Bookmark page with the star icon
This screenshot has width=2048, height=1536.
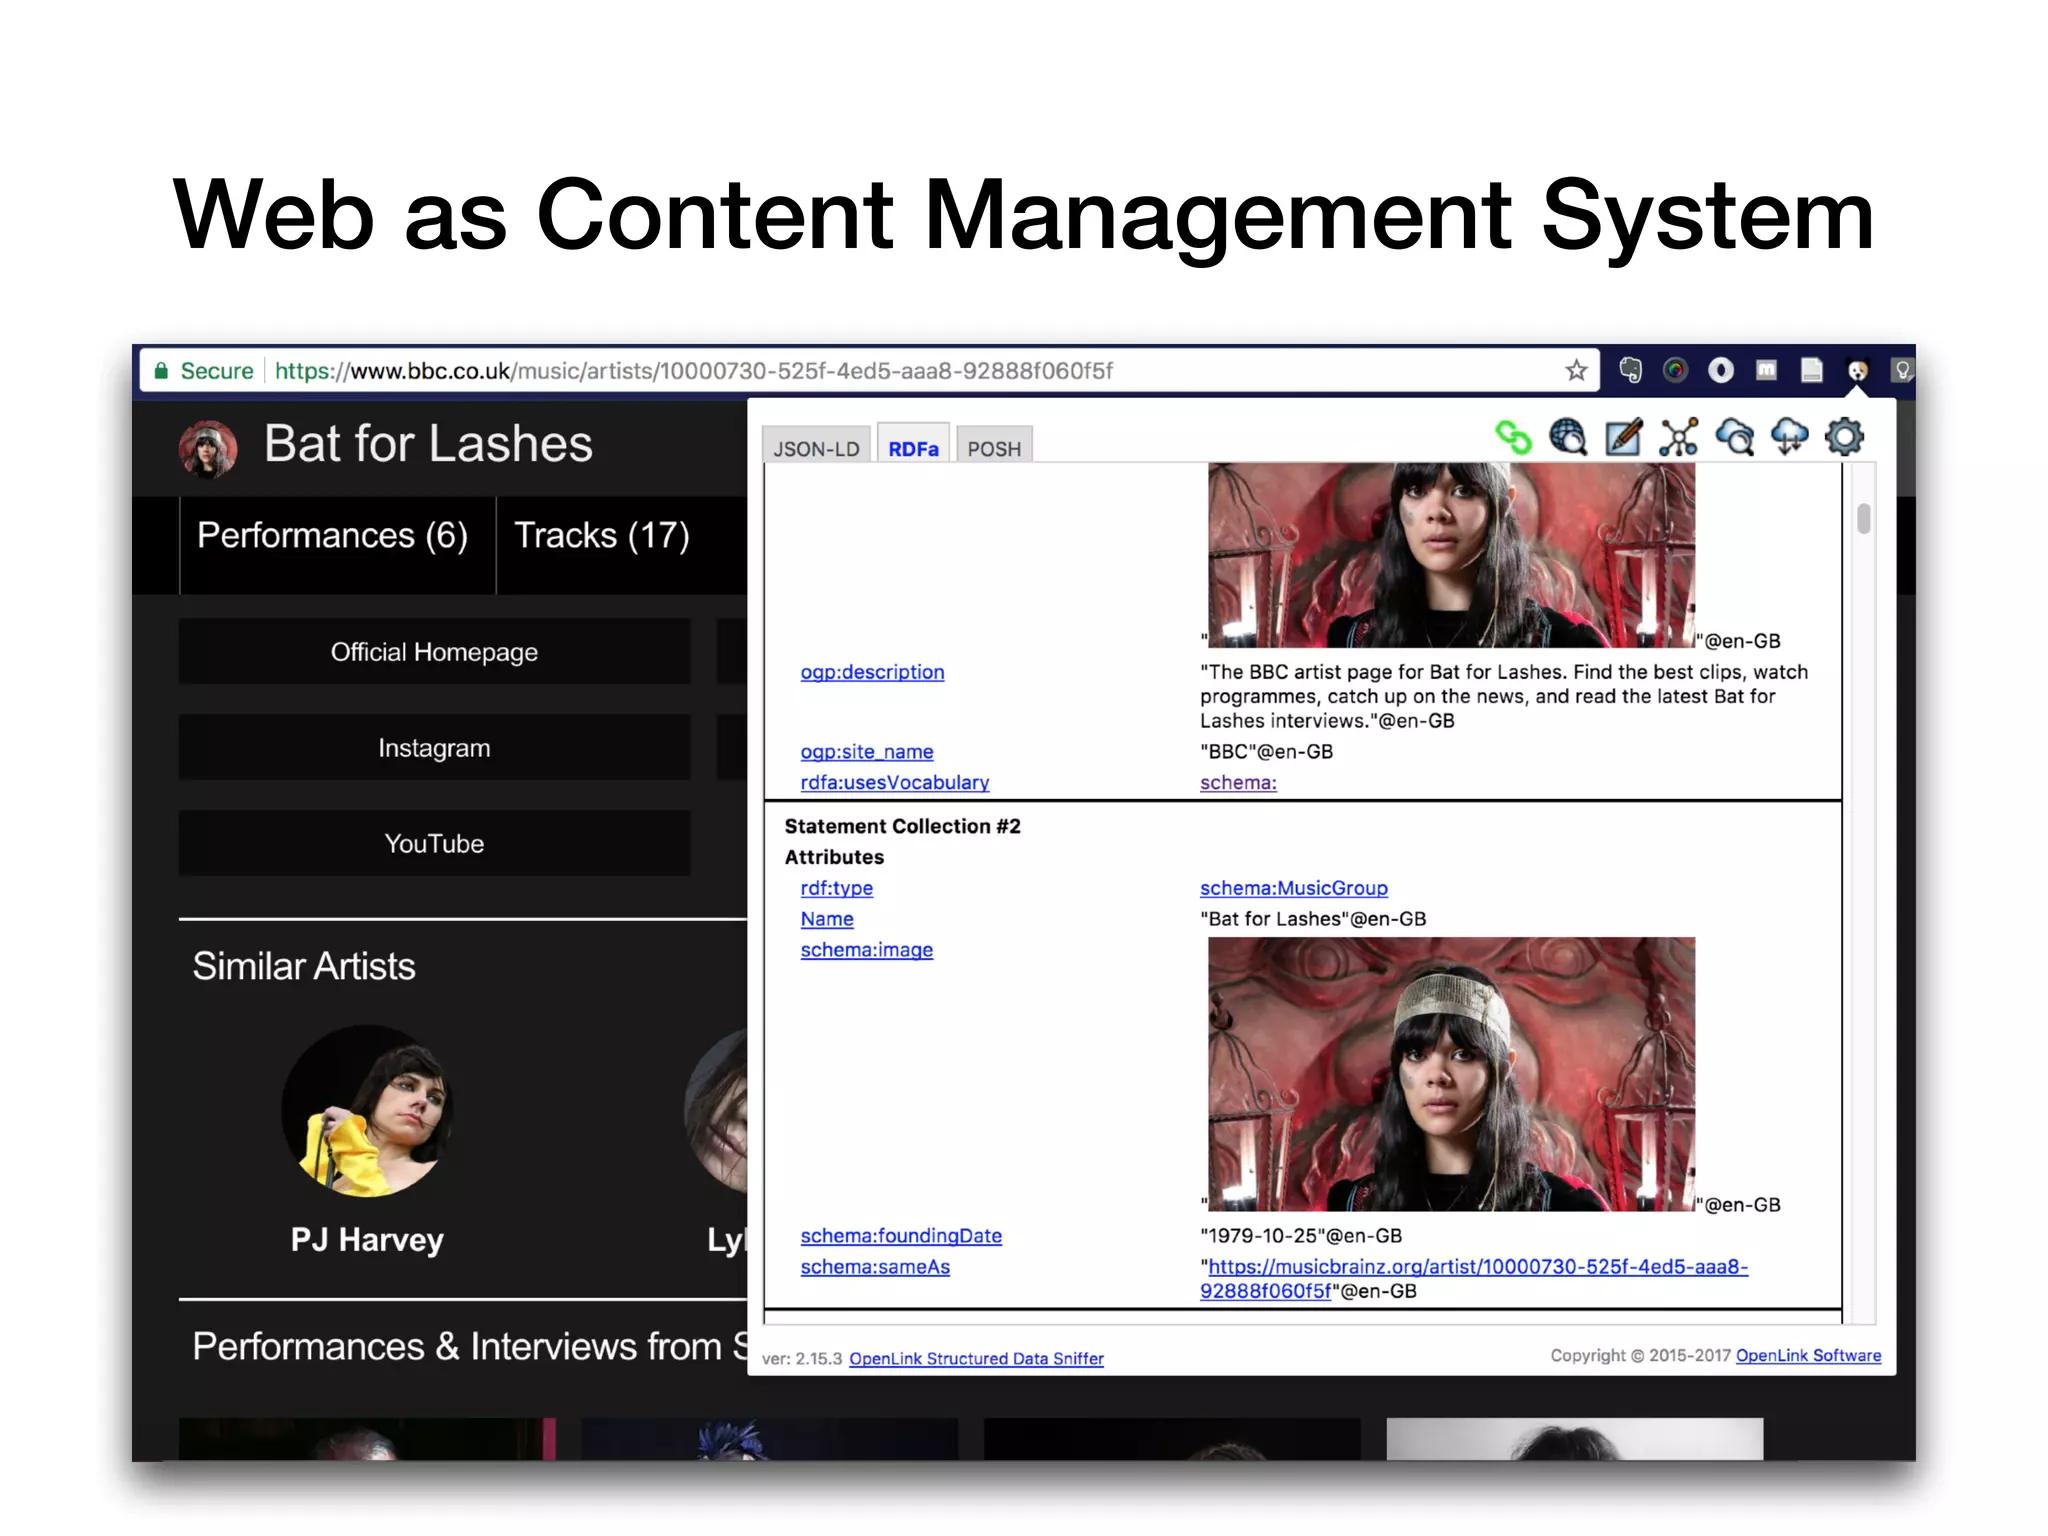pyautogui.click(x=1576, y=371)
